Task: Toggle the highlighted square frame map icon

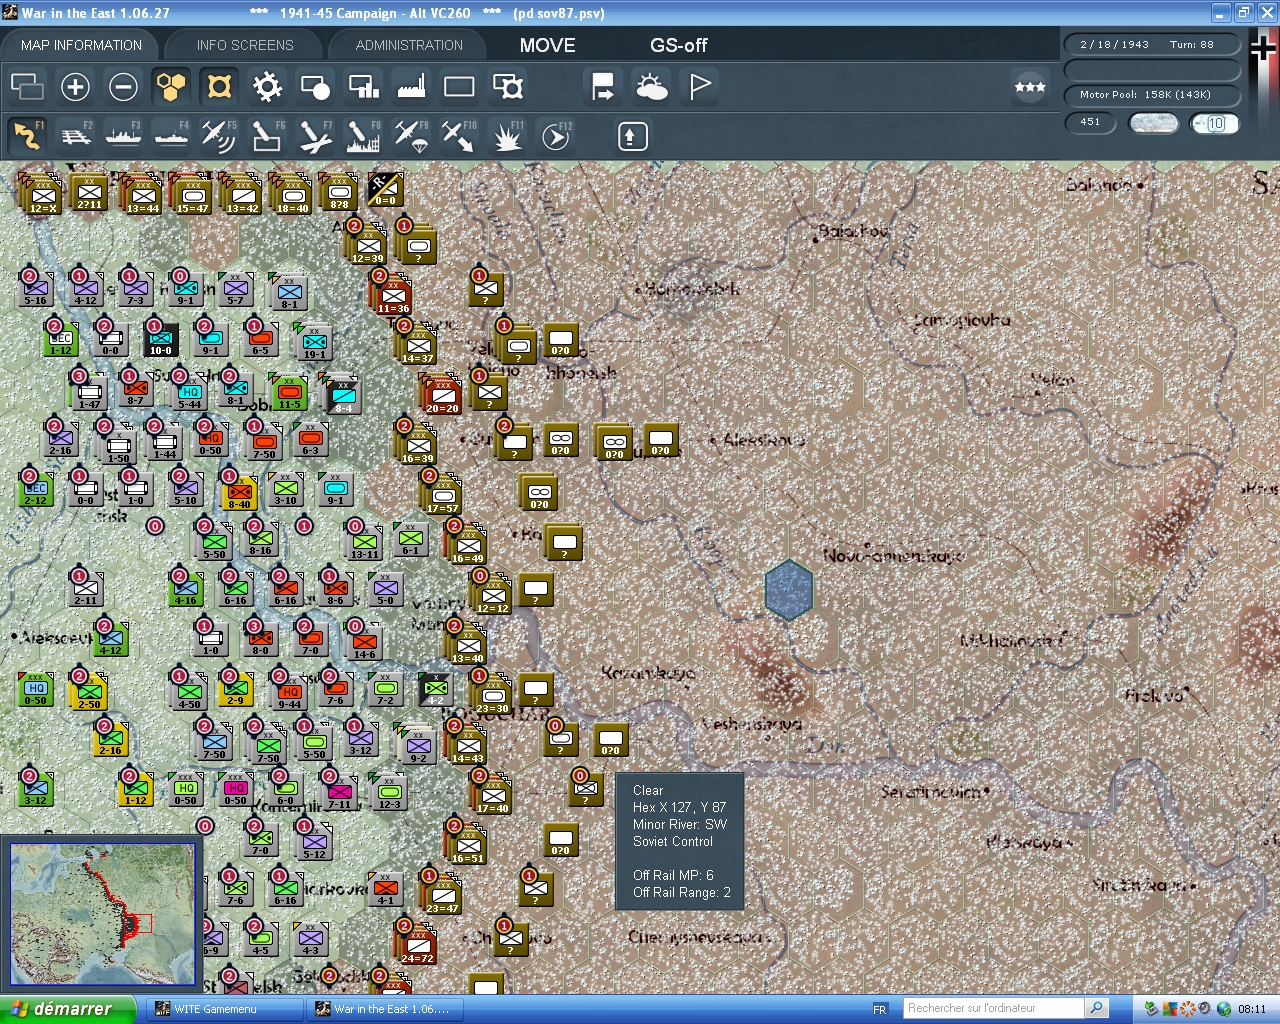Action: click(219, 87)
